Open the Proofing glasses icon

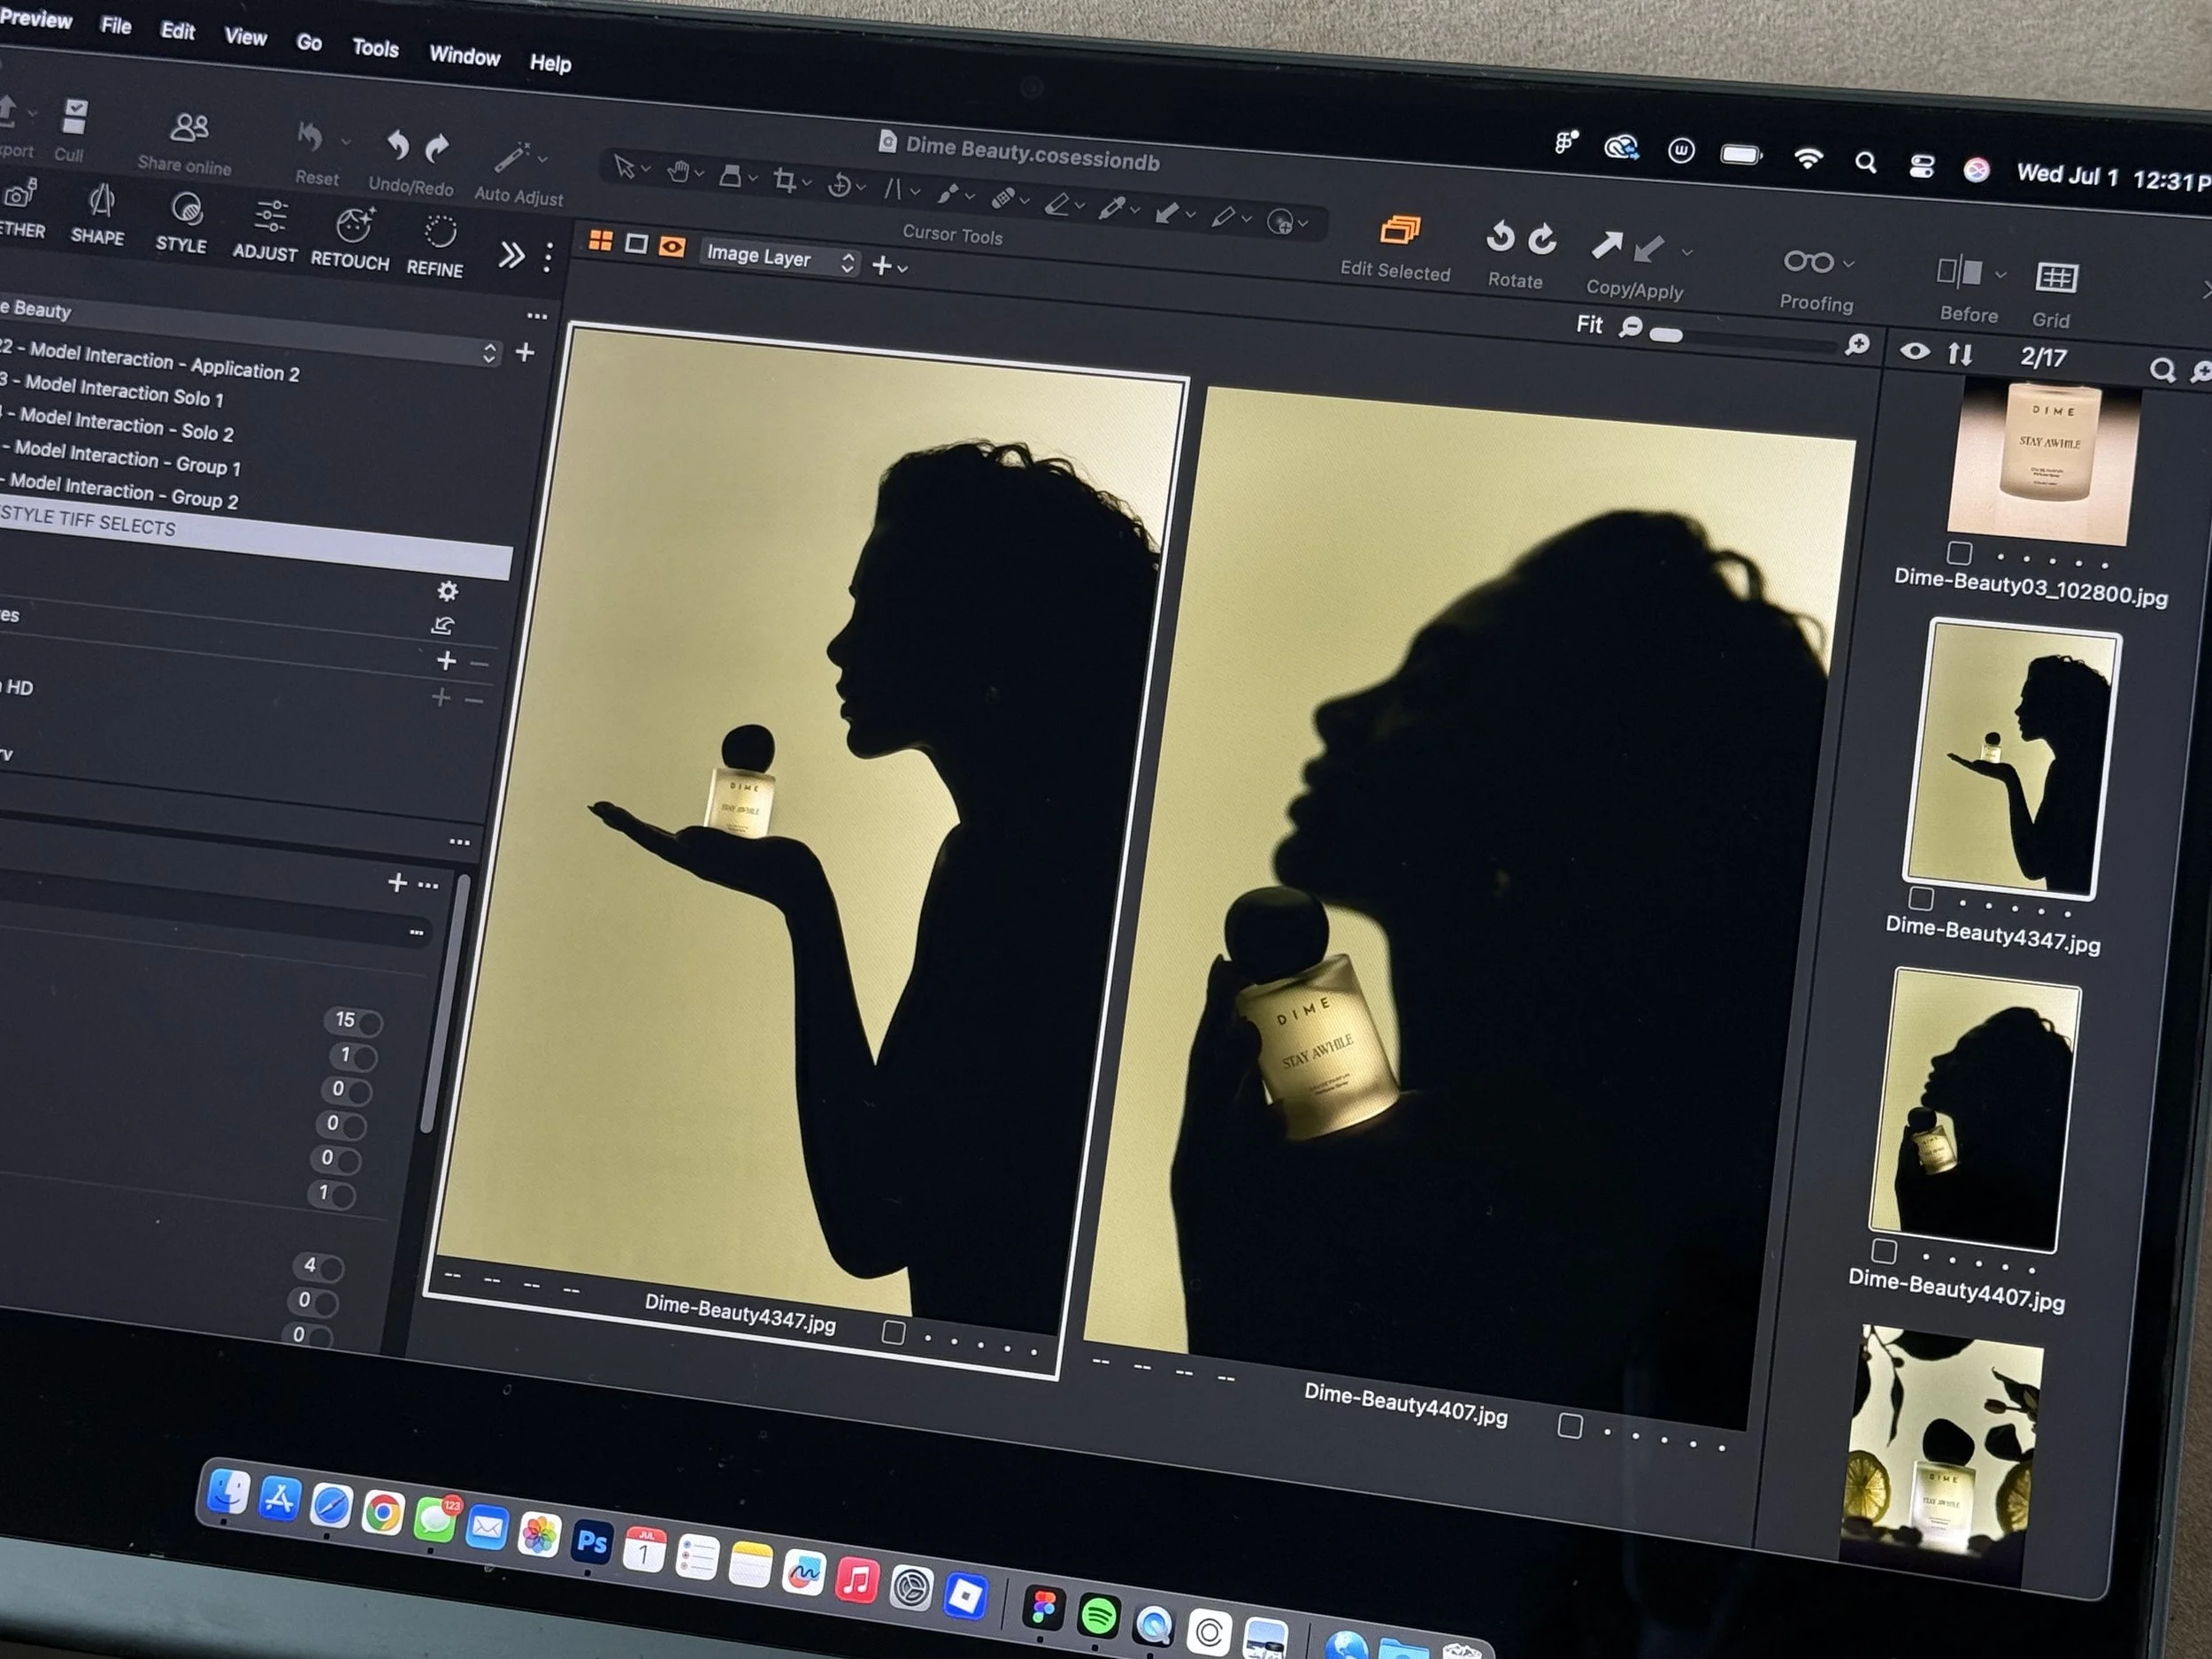pos(1808,261)
